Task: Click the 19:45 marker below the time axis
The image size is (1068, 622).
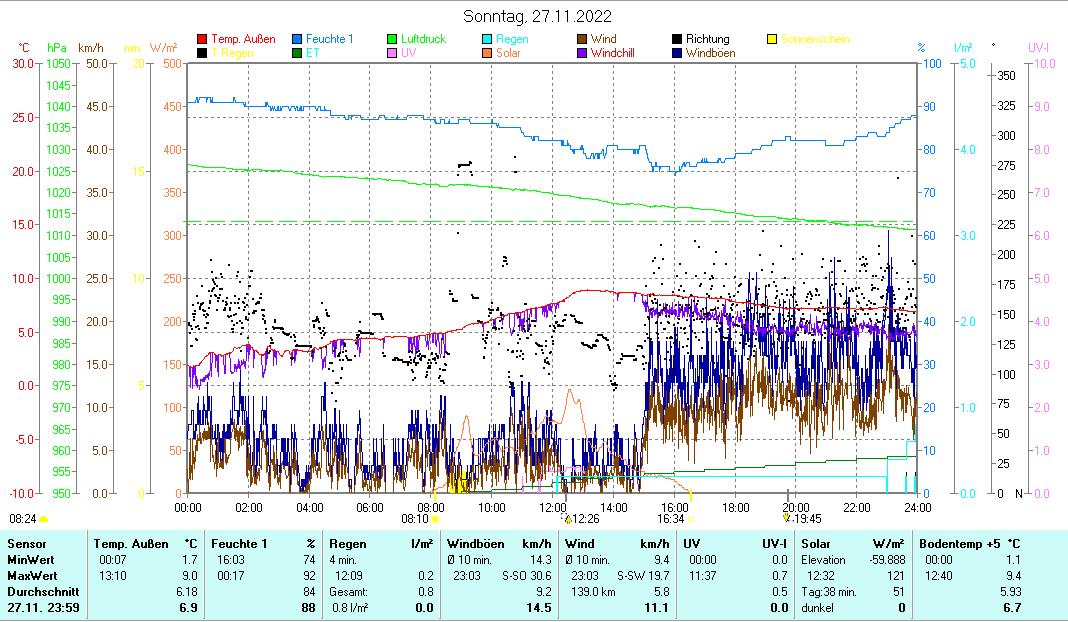Action: coord(804,518)
